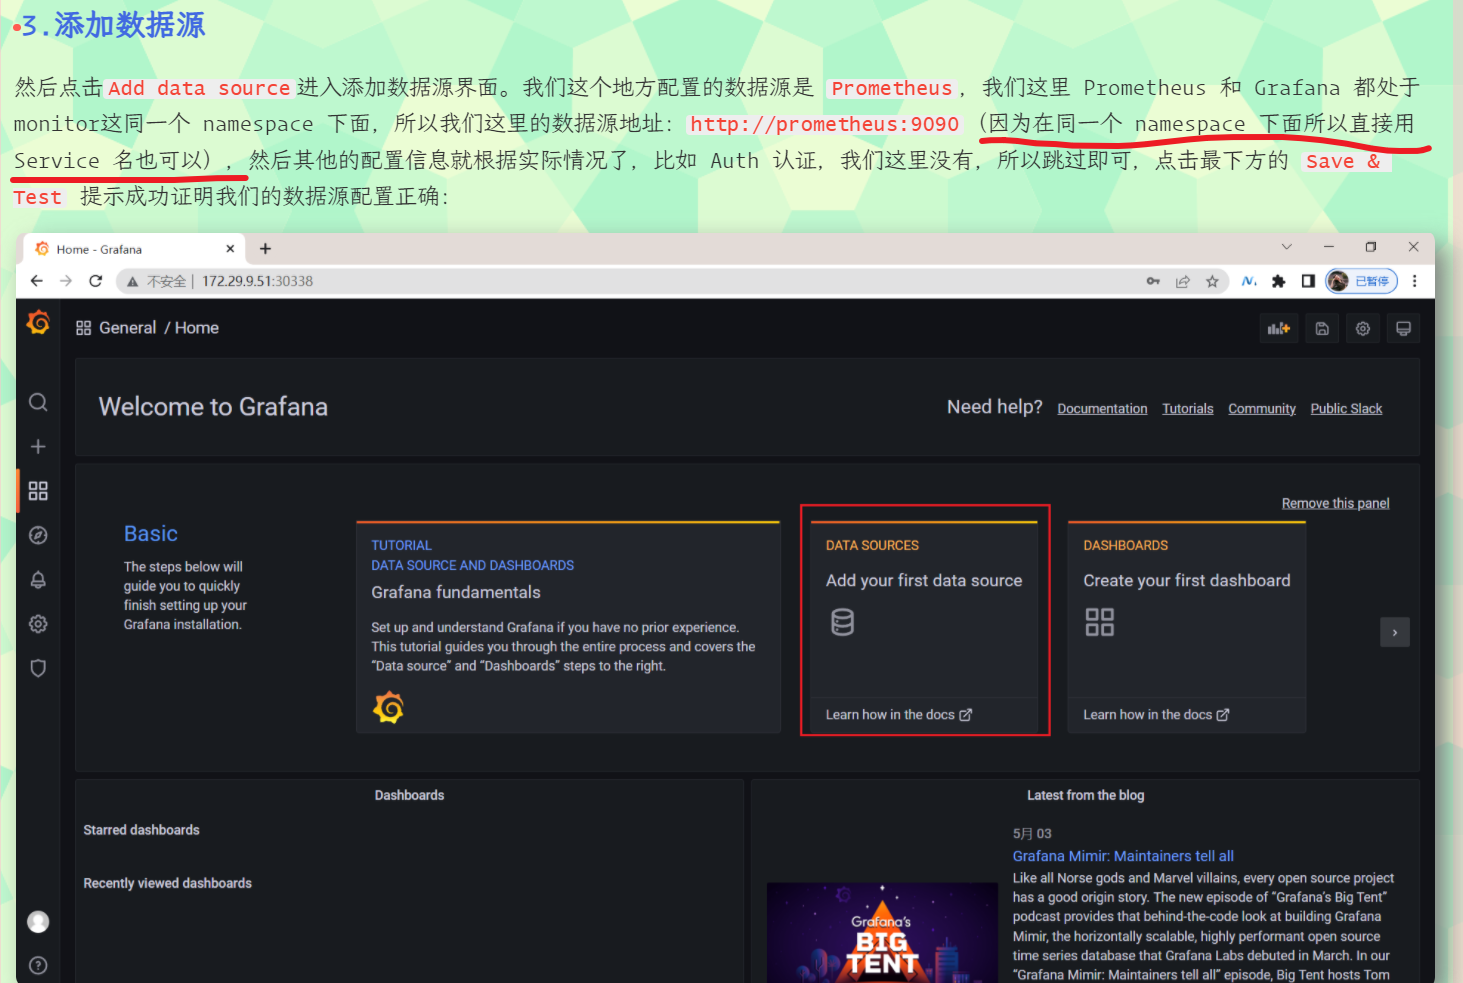
Task: Click the browser Back arrow
Action: tap(37, 281)
